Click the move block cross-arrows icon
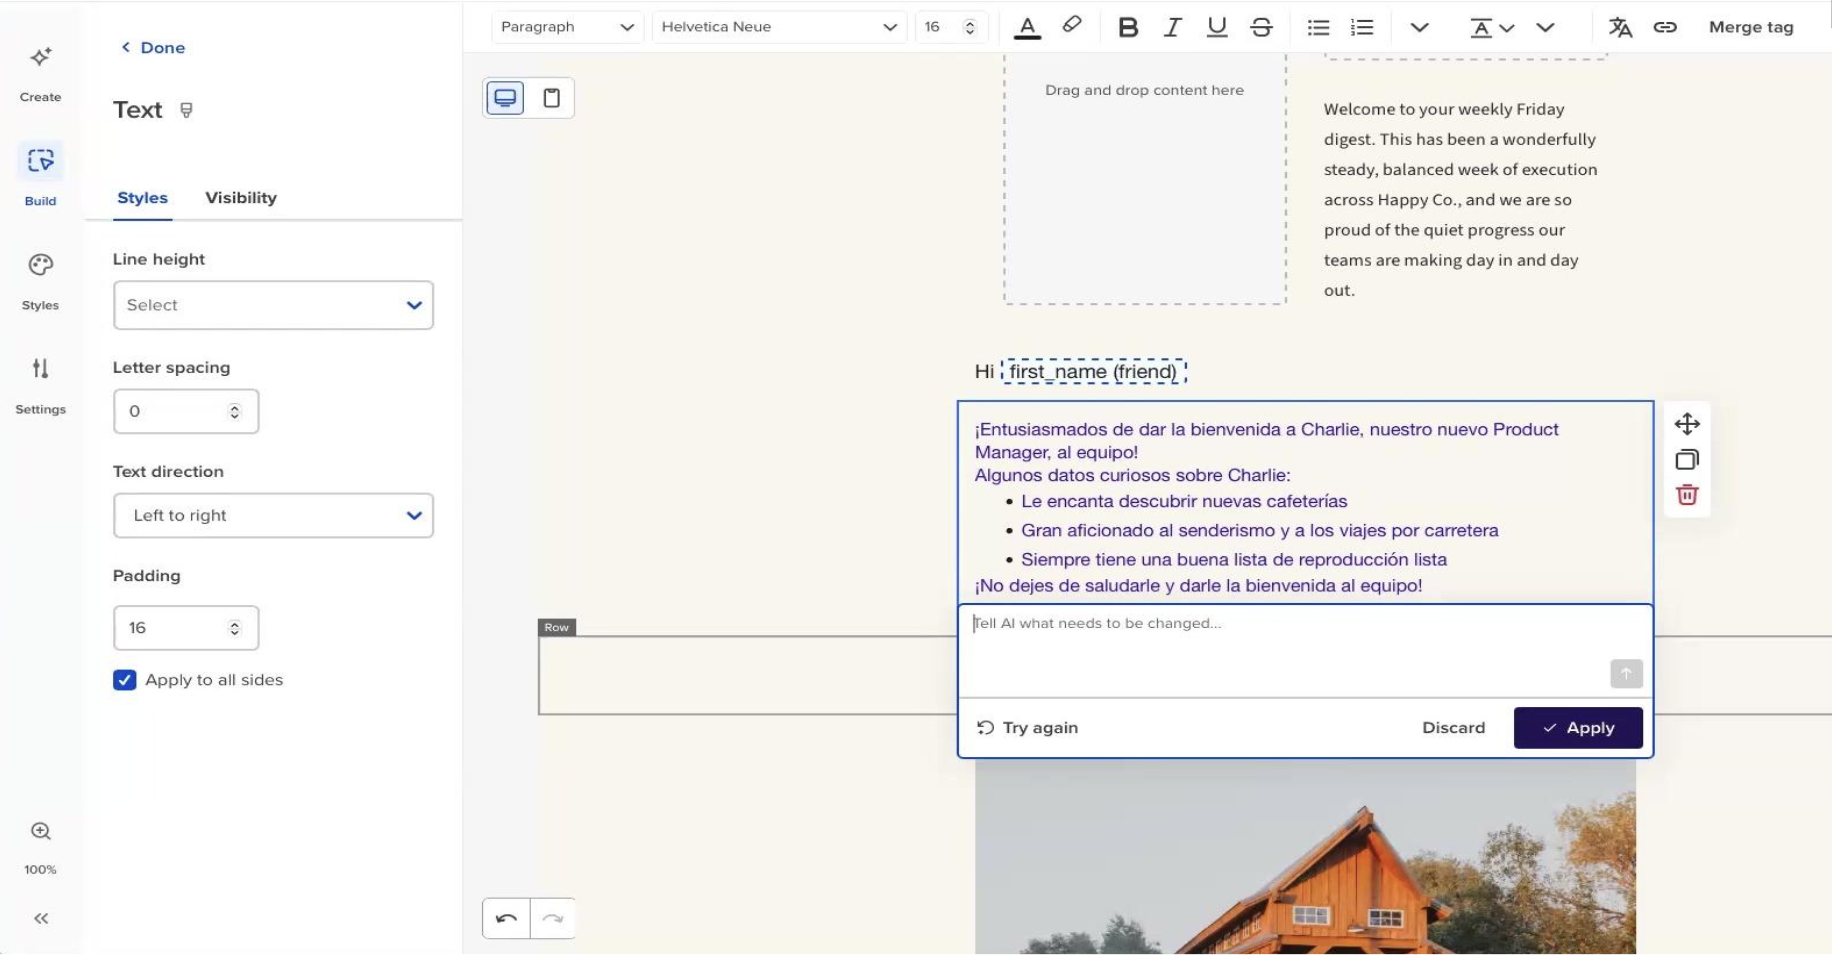Screen dimensions: 1832x956 pyautogui.click(x=1687, y=424)
